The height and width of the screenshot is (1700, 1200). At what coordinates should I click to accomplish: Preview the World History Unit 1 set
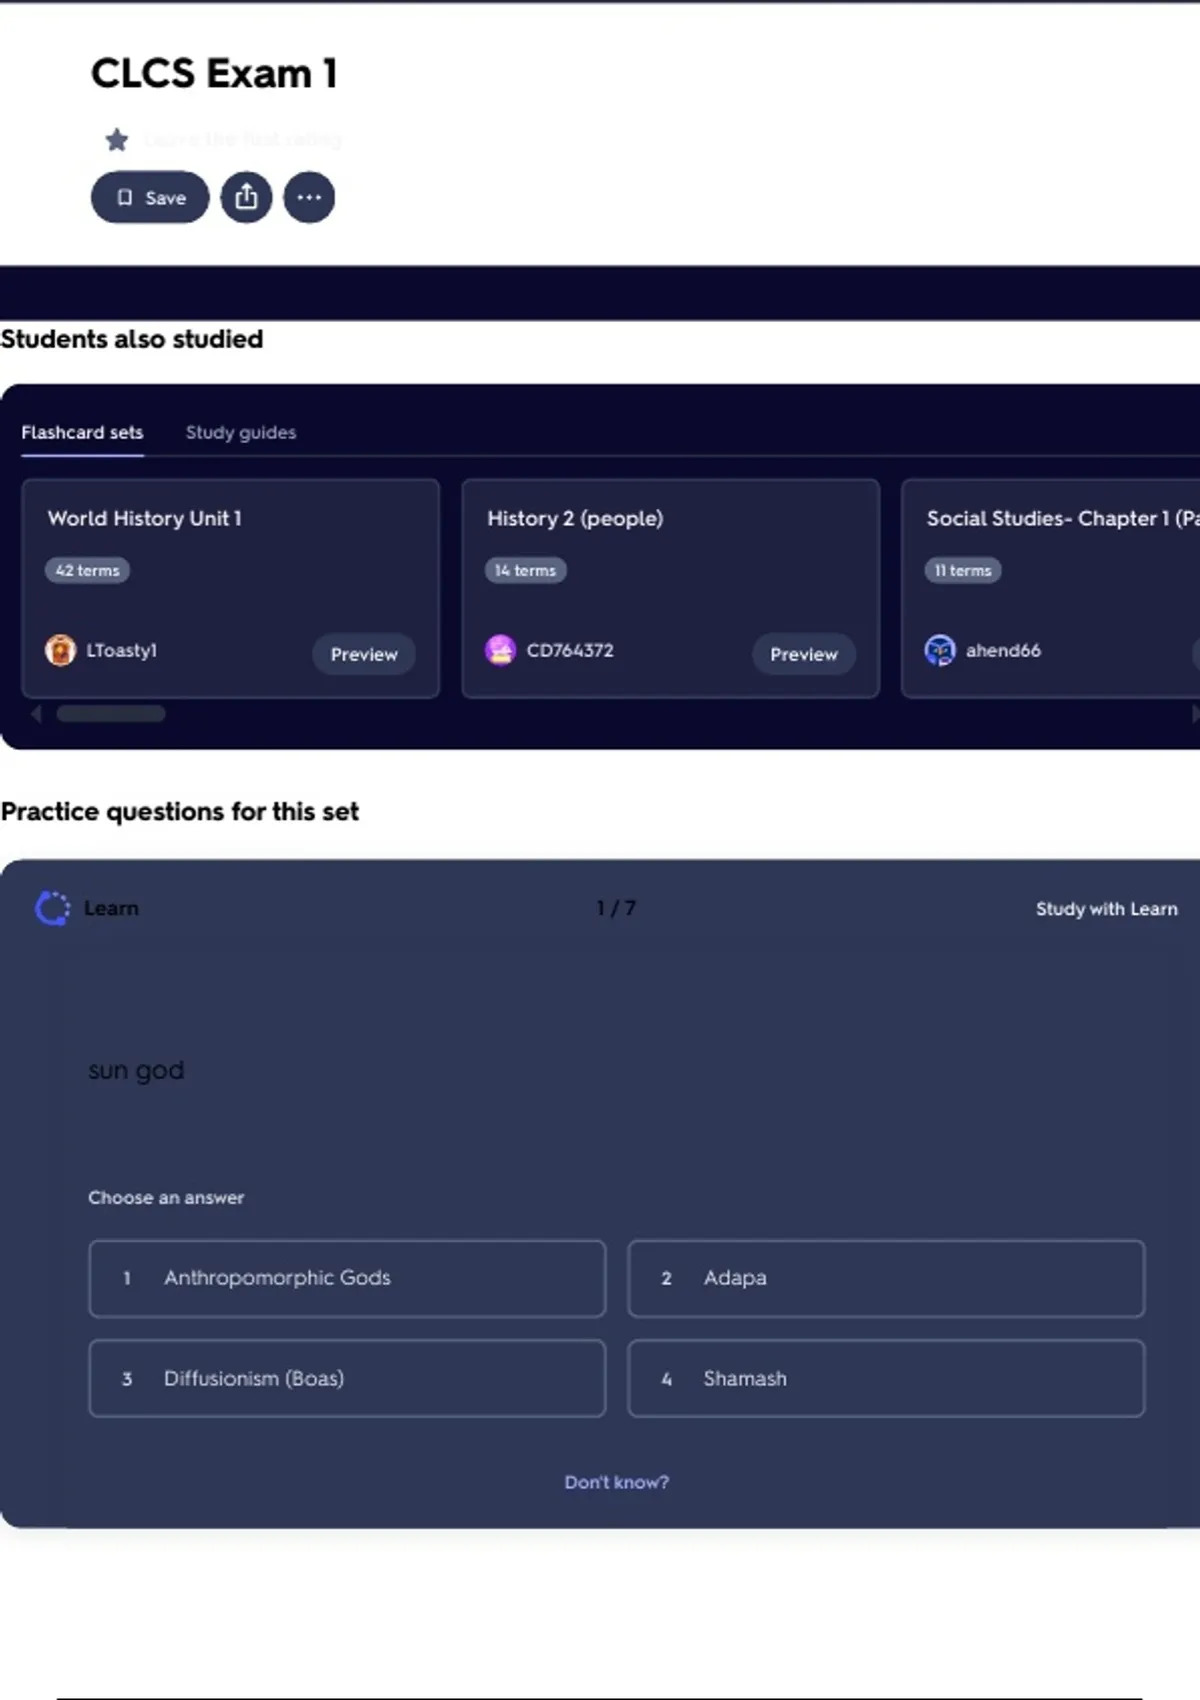[364, 654]
